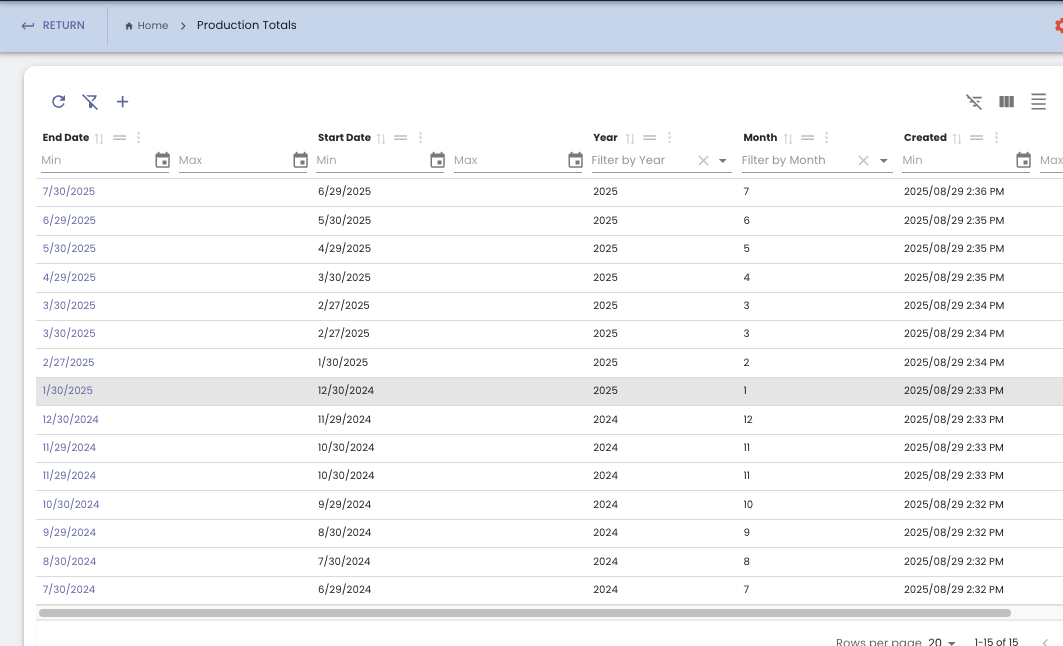Click the RETURN button
Screen dimensions: 1063x646
(x=53, y=25)
